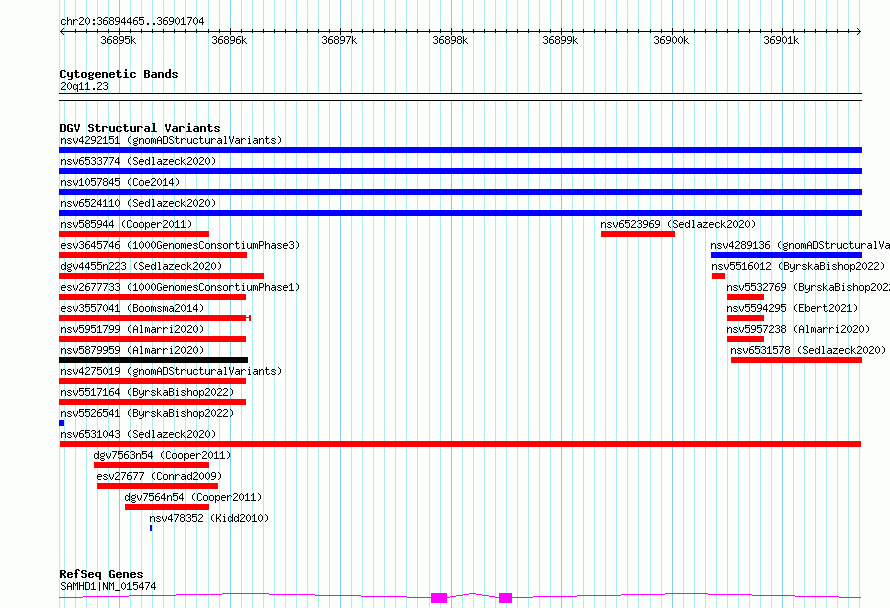Click the first magenta SAMHD1 exon box
890x608 pixels.
[439, 598]
